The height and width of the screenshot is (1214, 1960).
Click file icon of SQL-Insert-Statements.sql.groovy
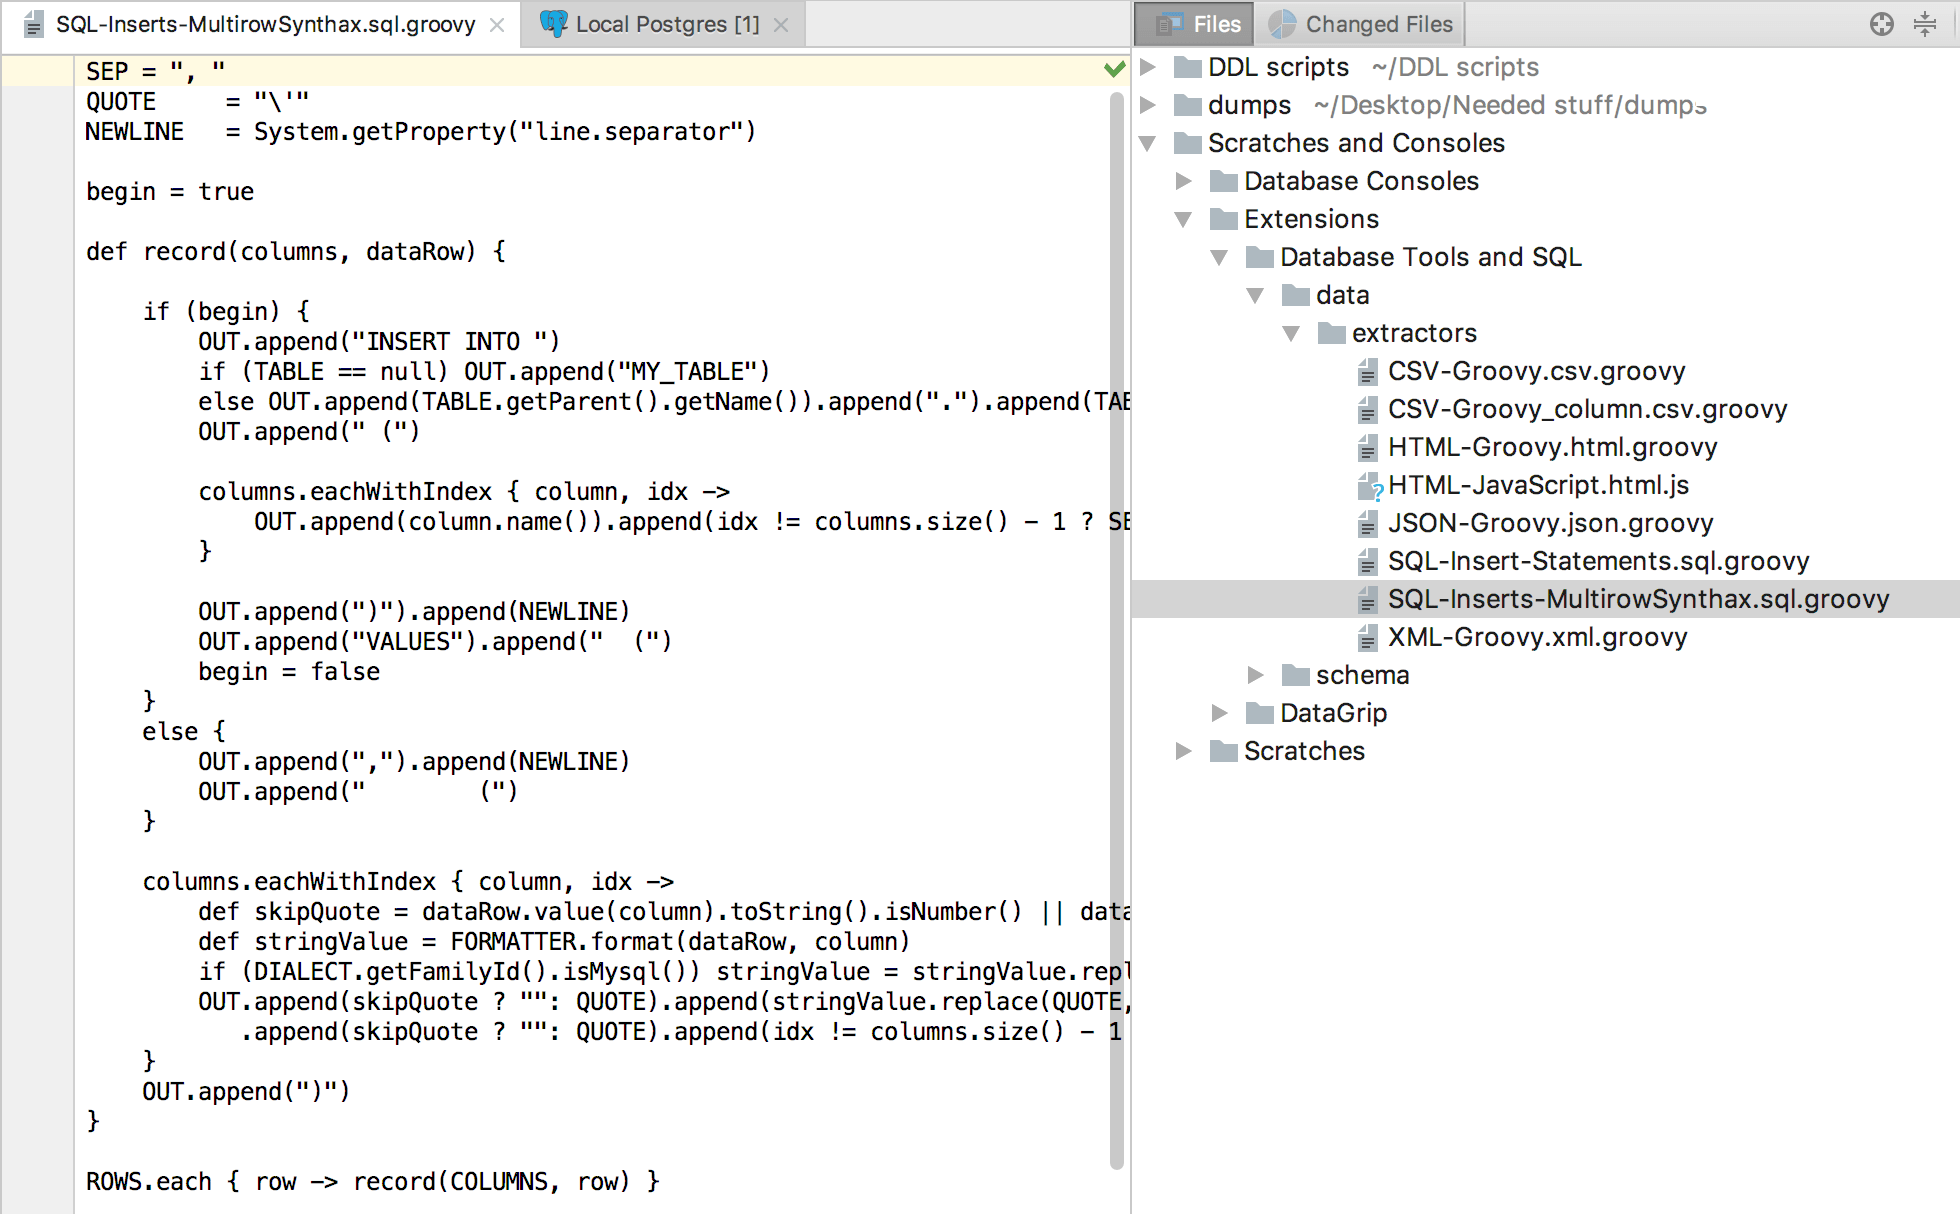[1367, 562]
